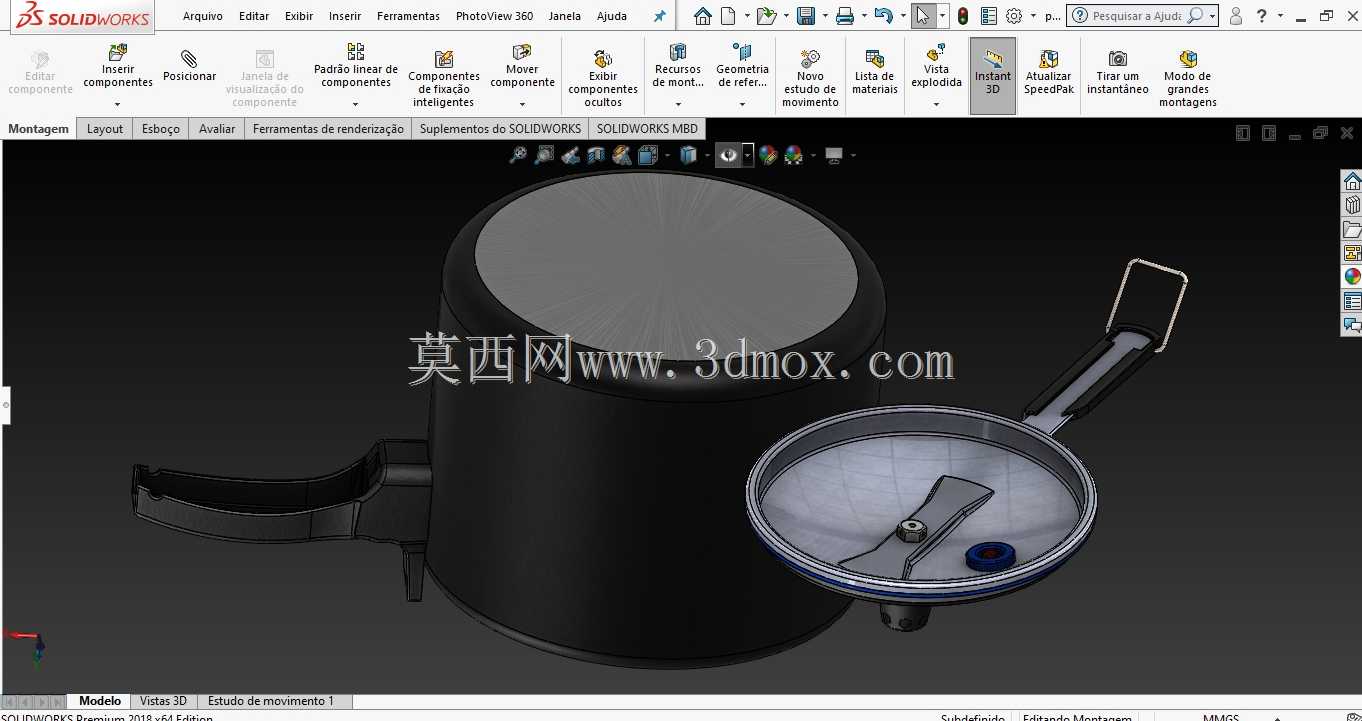
Task: Print the document using the printer icon
Action: point(845,16)
